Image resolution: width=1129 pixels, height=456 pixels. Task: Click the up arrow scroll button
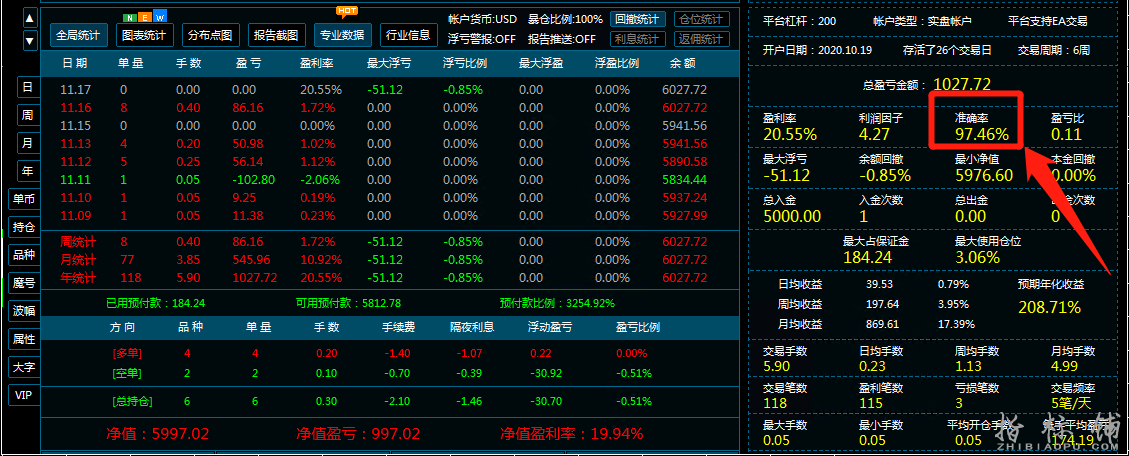[x=29, y=18]
